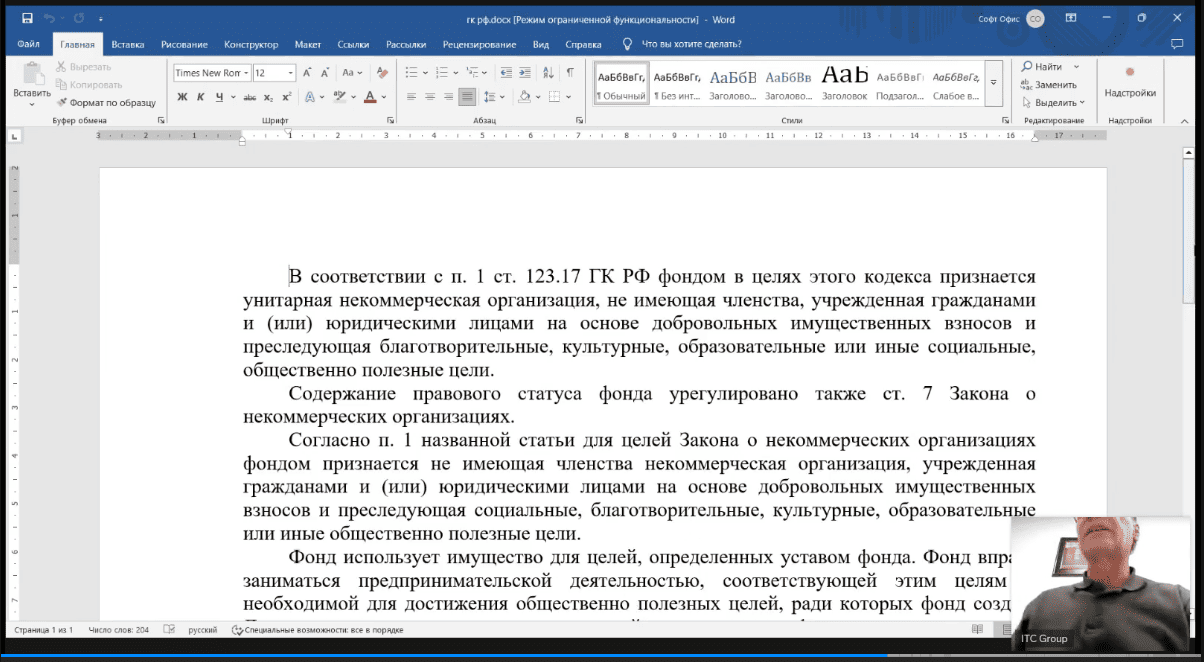Screen dimensions: 1204x662
Task: Open the Times New Roman font dropdown
Action: pyautogui.click(x=246, y=73)
